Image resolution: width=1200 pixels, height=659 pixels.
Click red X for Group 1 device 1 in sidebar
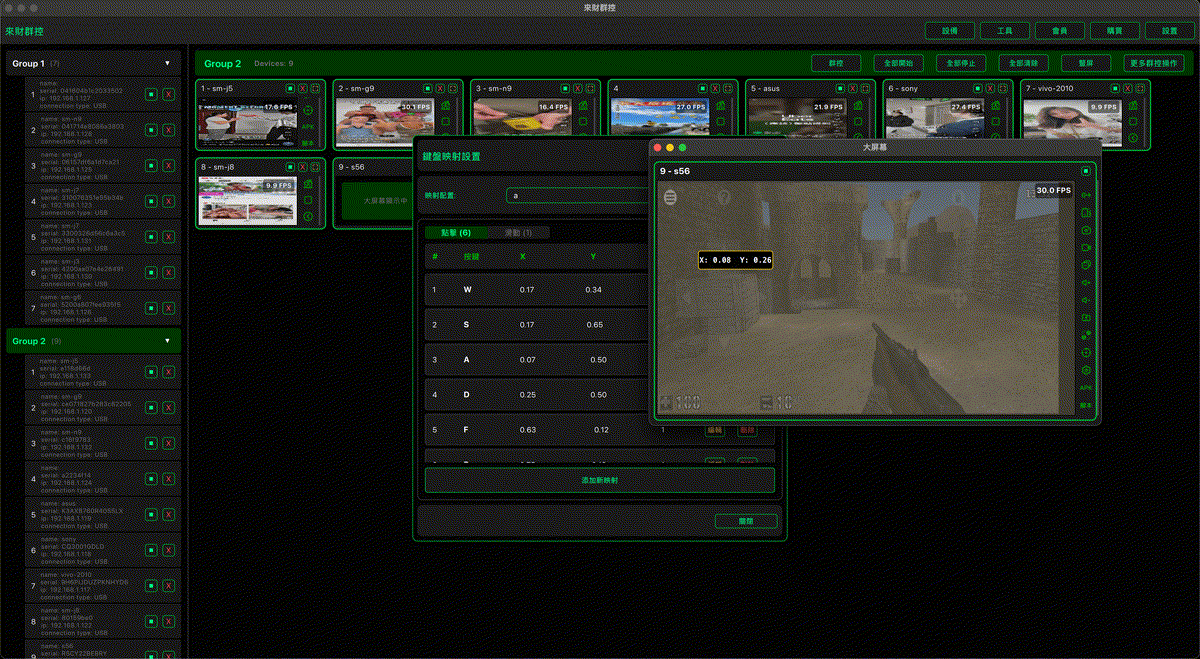168,94
